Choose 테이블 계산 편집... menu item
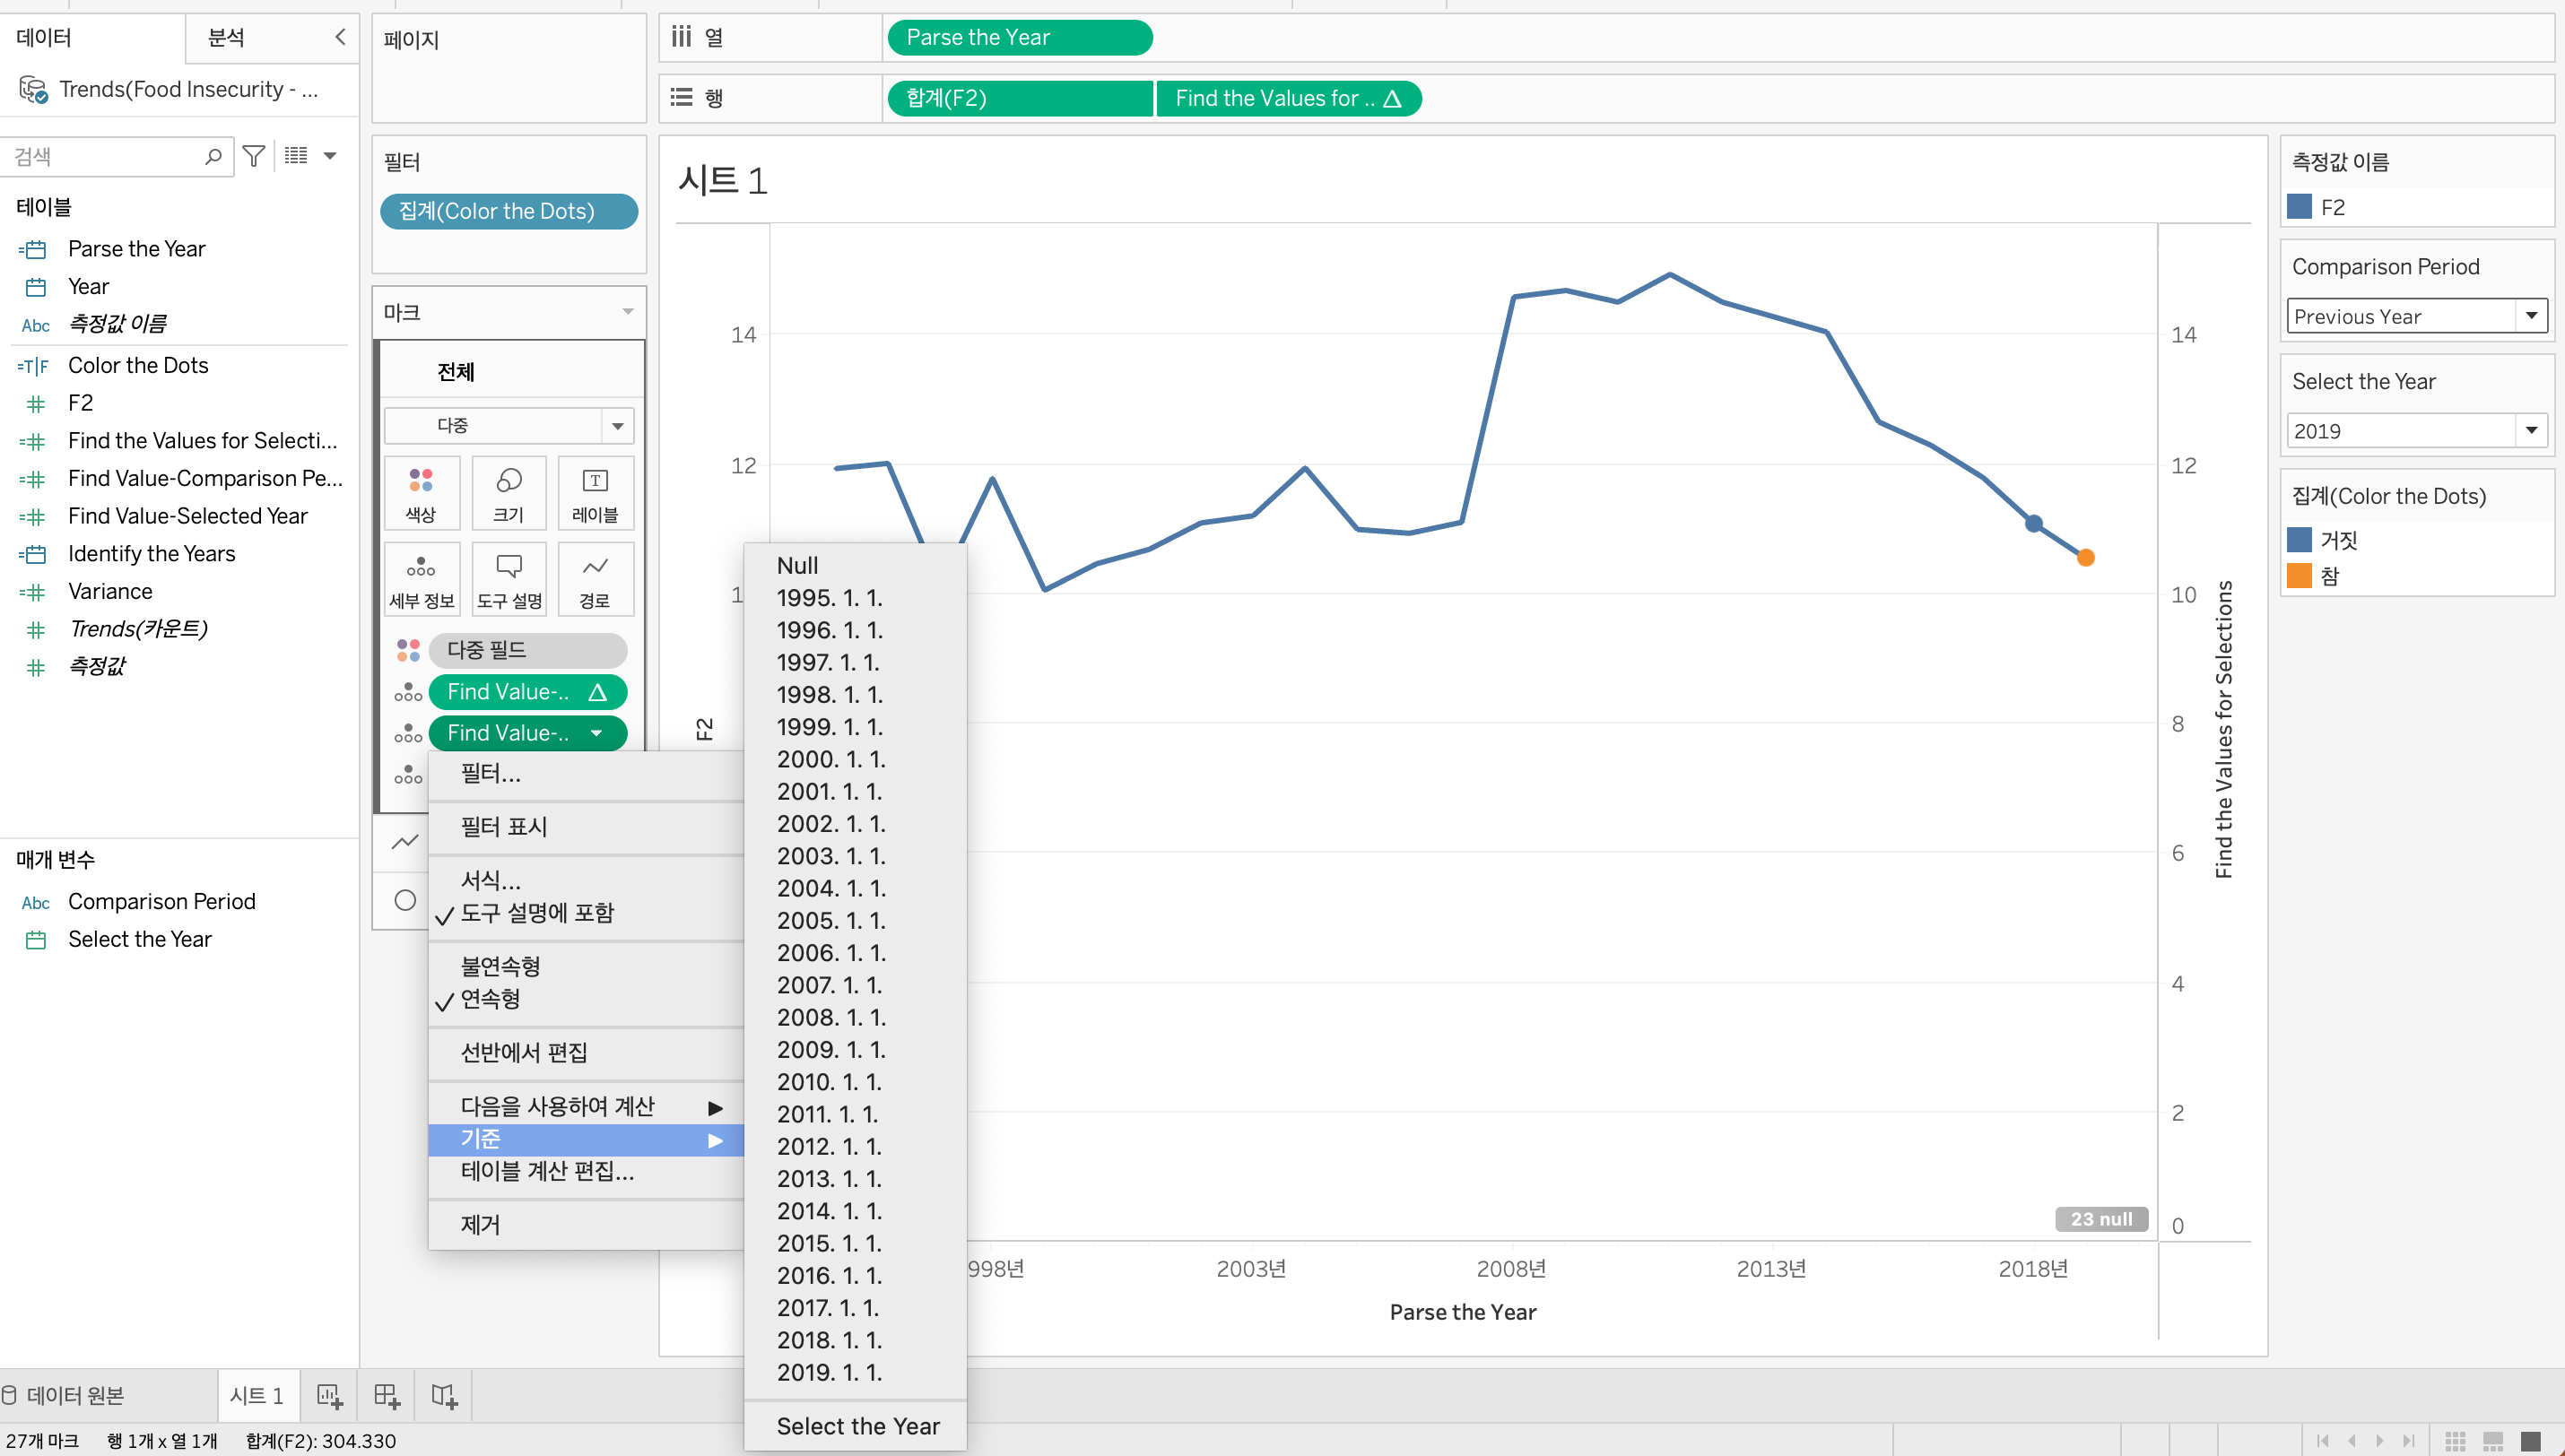 point(586,1171)
